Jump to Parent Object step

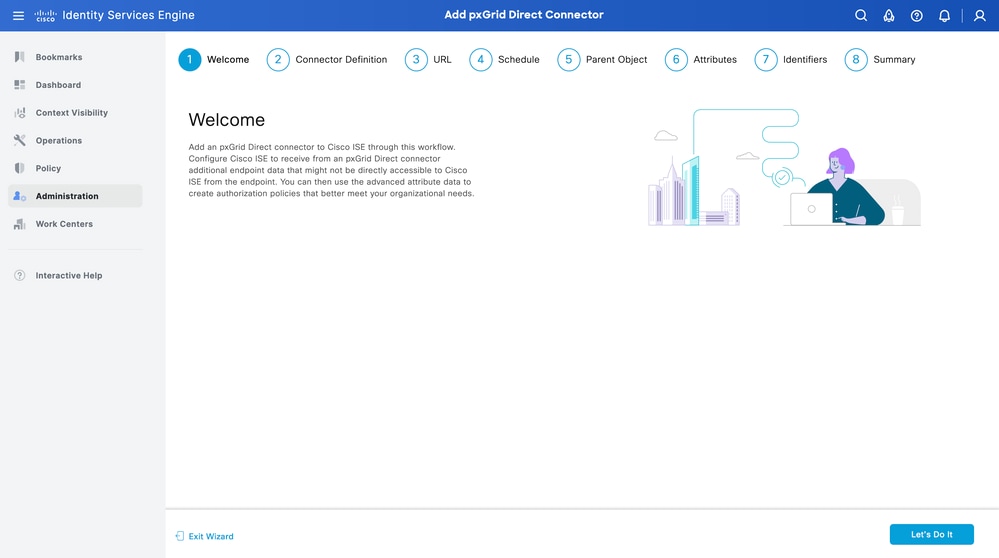[616, 59]
